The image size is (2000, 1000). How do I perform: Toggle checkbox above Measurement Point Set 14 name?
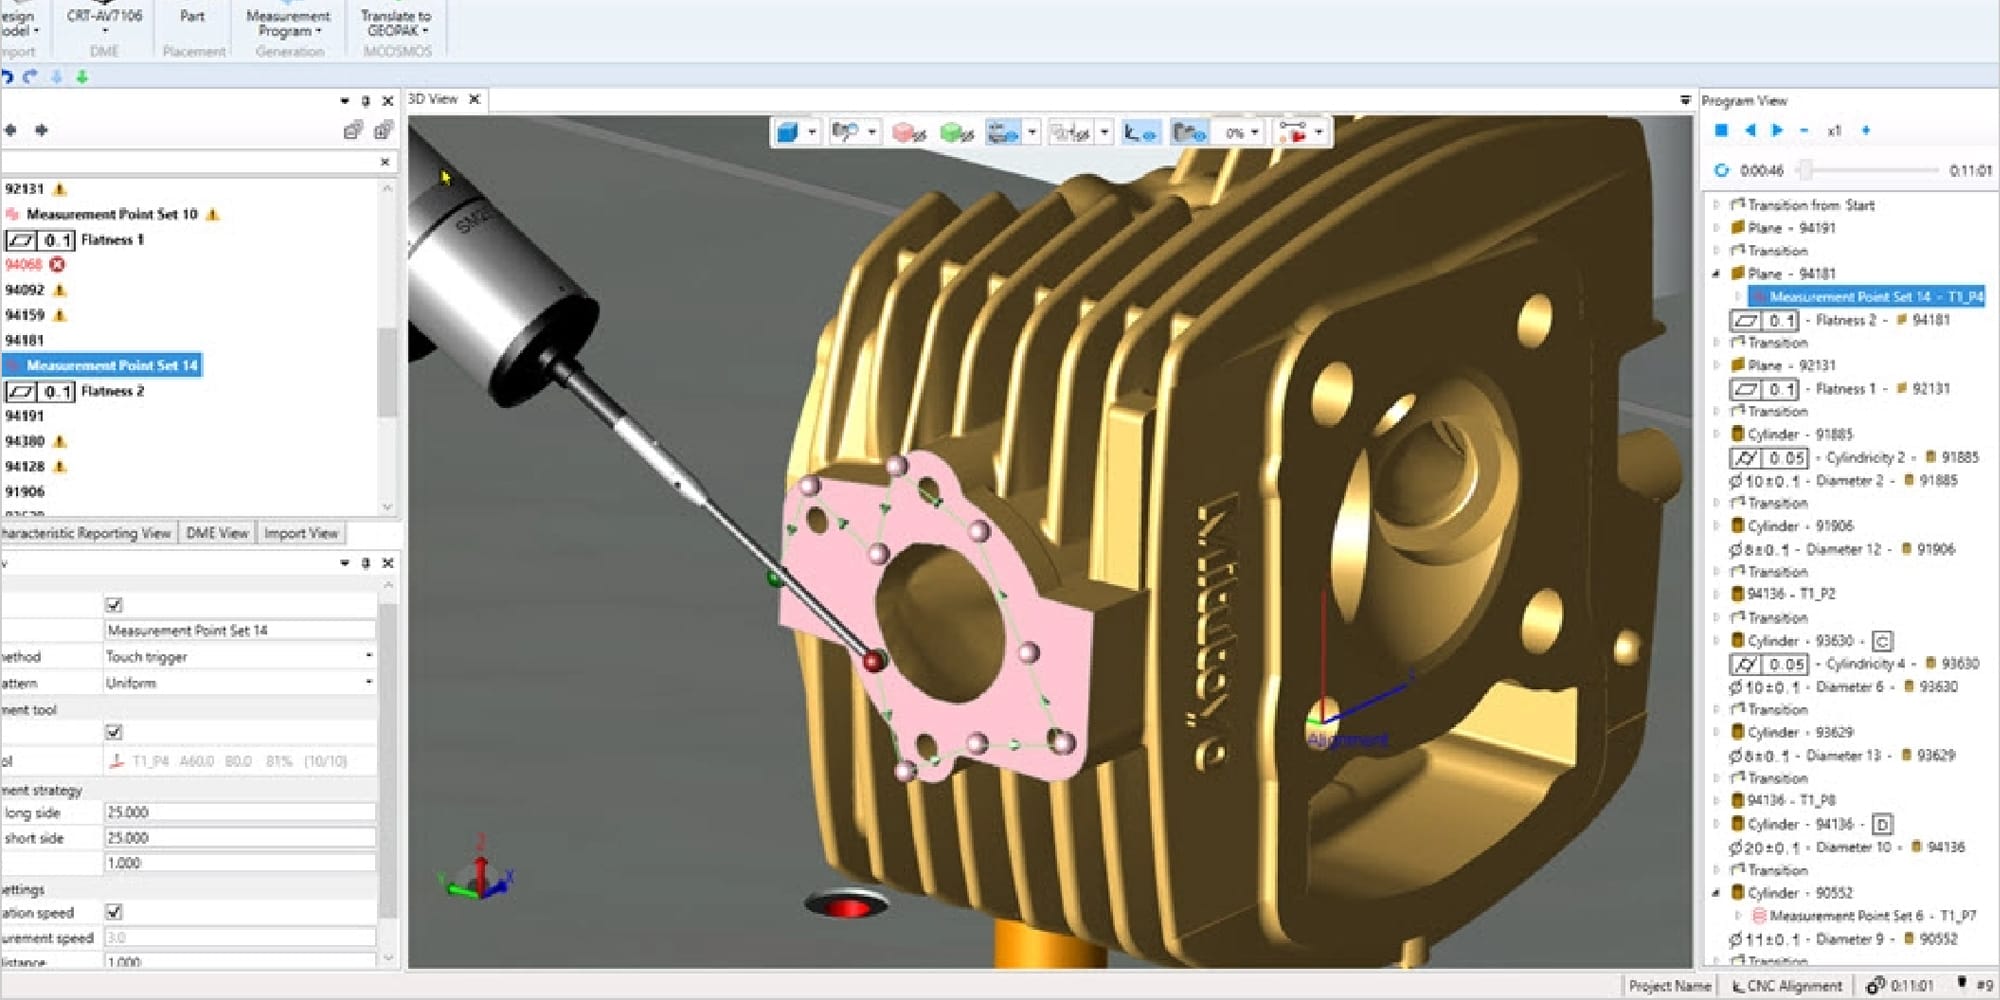pos(114,605)
